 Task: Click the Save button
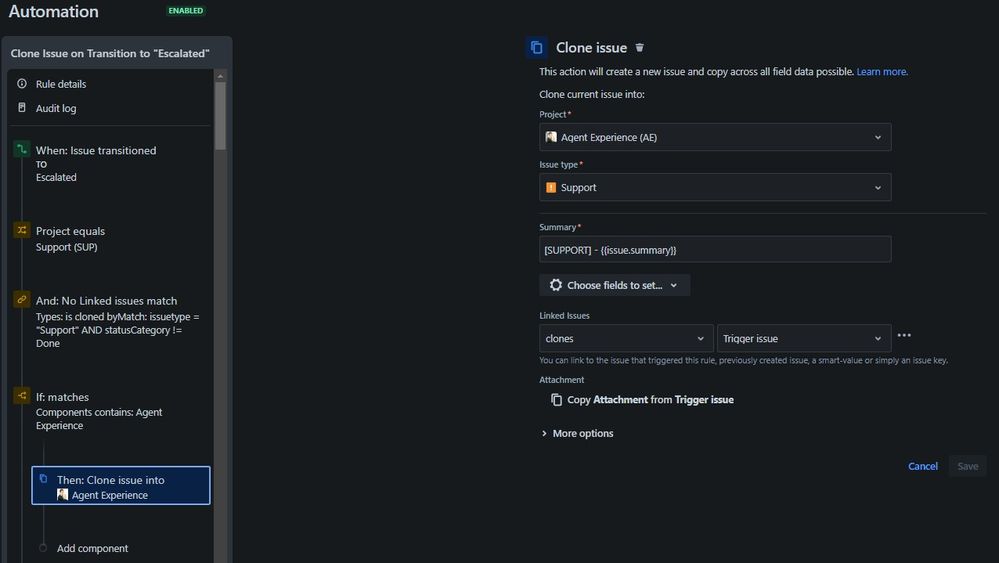[967, 466]
